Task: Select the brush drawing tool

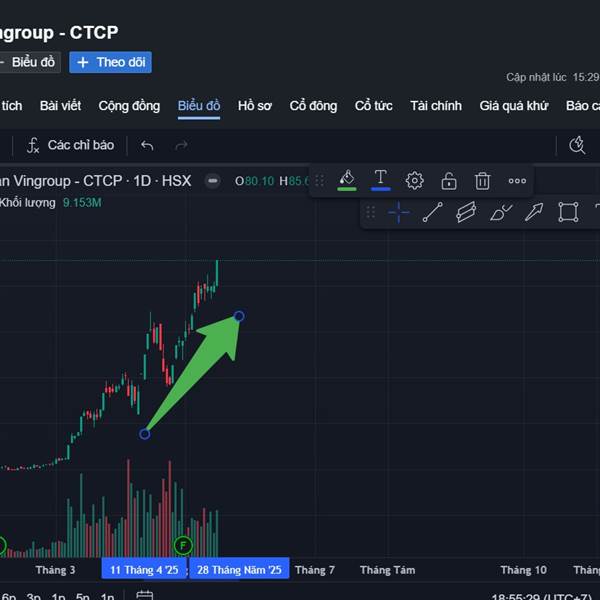Action: point(501,212)
